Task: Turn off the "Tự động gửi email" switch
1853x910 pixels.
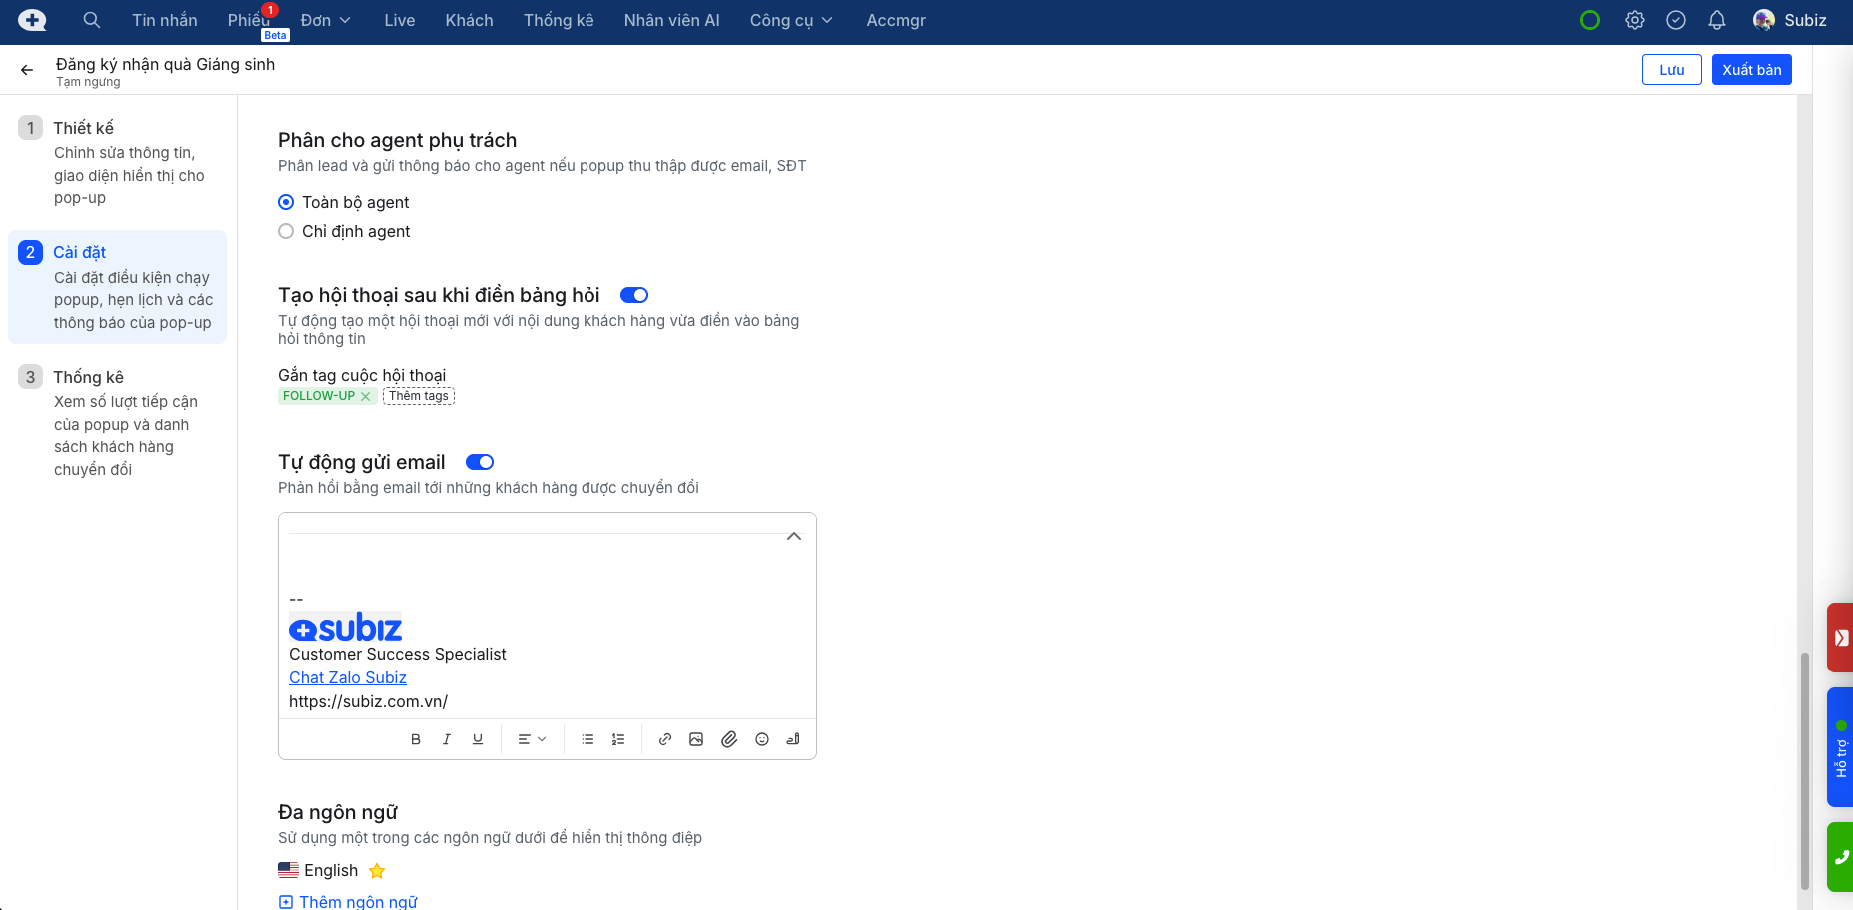Action: pyautogui.click(x=480, y=462)
